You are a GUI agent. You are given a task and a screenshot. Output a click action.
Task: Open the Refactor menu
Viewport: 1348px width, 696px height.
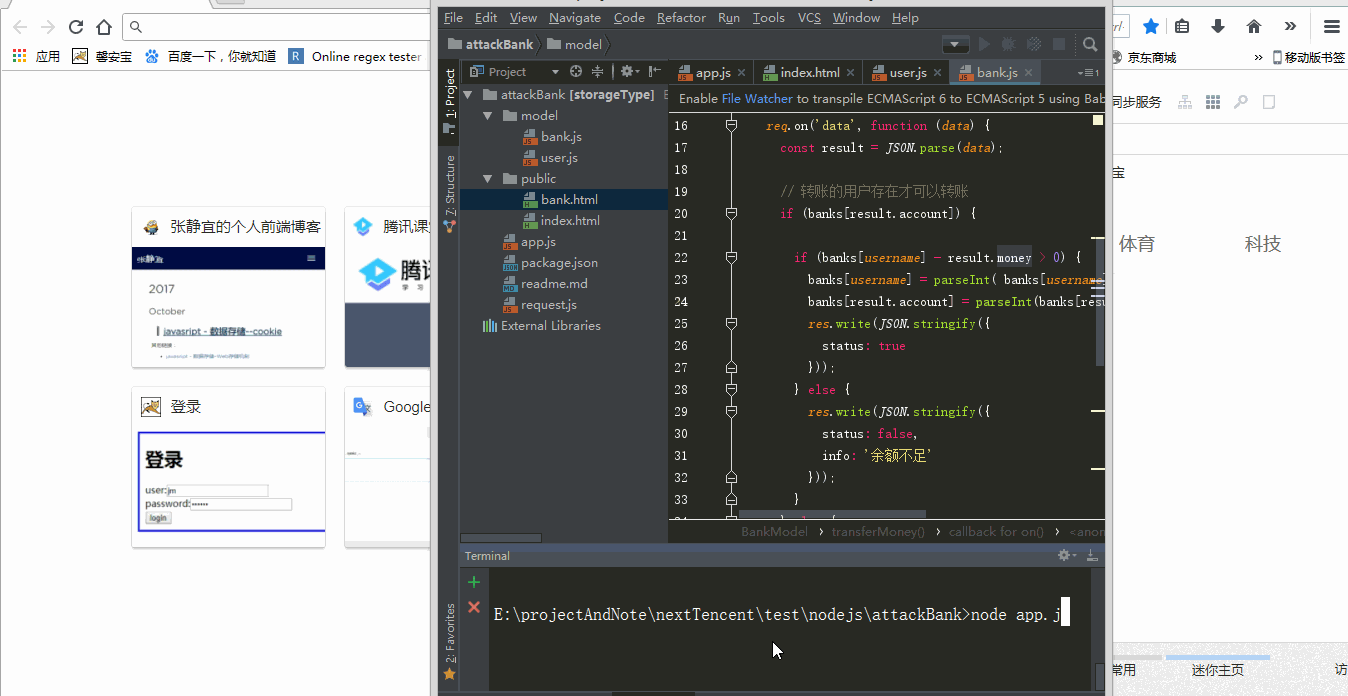[x=681, y=18]
